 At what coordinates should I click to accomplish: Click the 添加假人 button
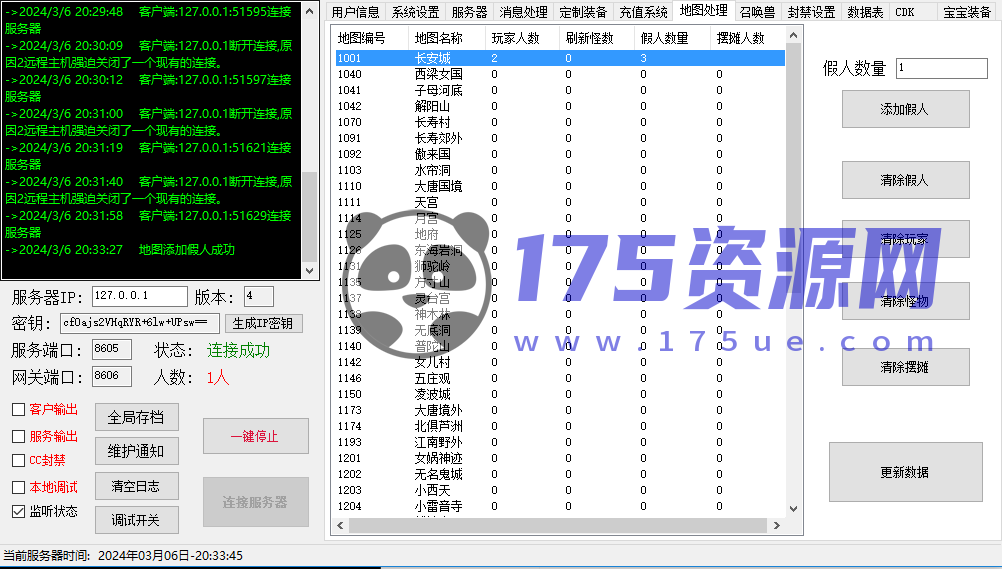tap(906, 109)
